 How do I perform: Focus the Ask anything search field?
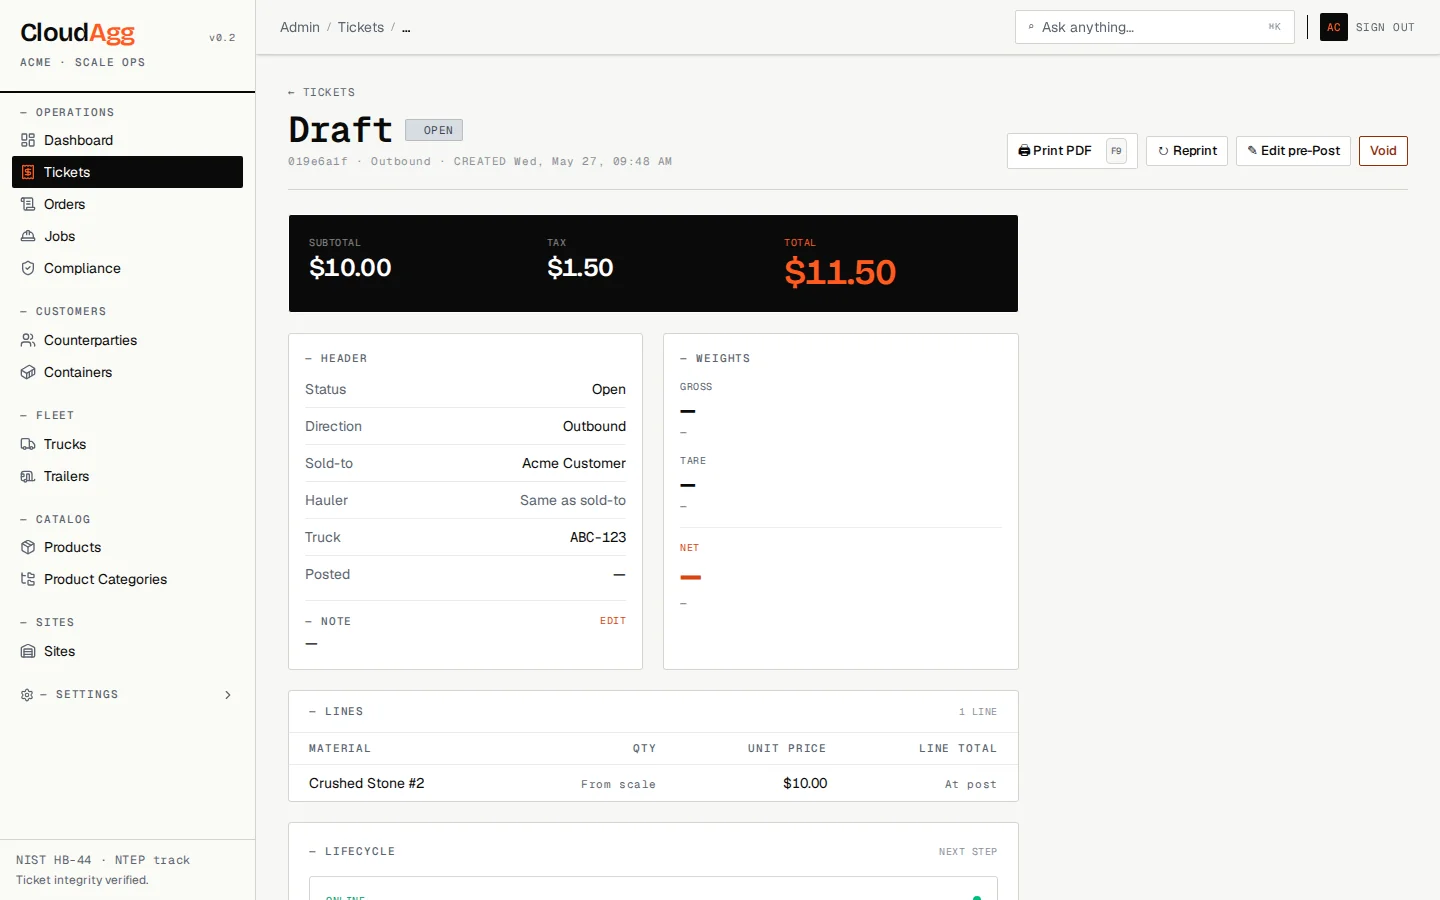coord(1154,27)
